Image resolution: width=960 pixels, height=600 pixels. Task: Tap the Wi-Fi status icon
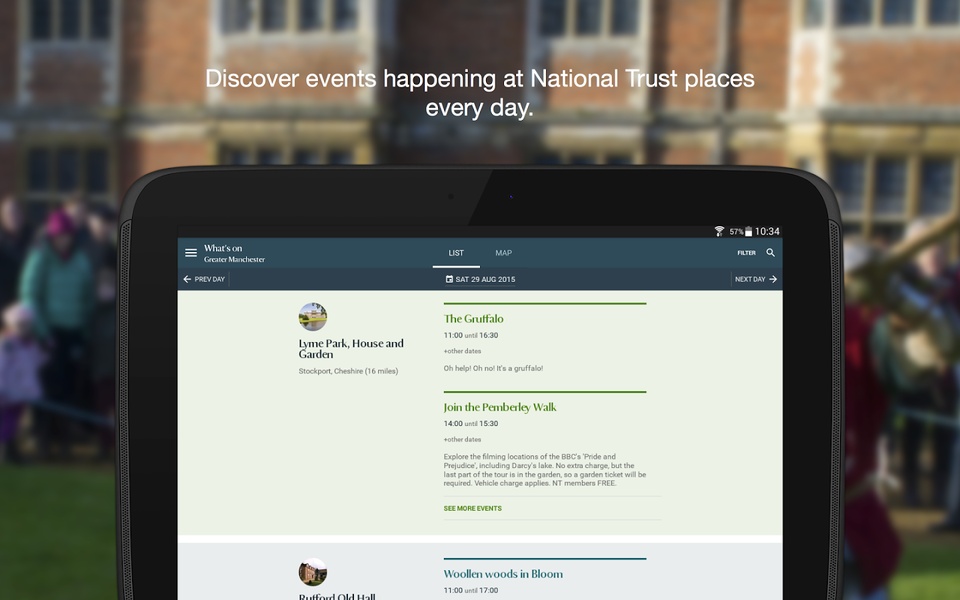719,231
